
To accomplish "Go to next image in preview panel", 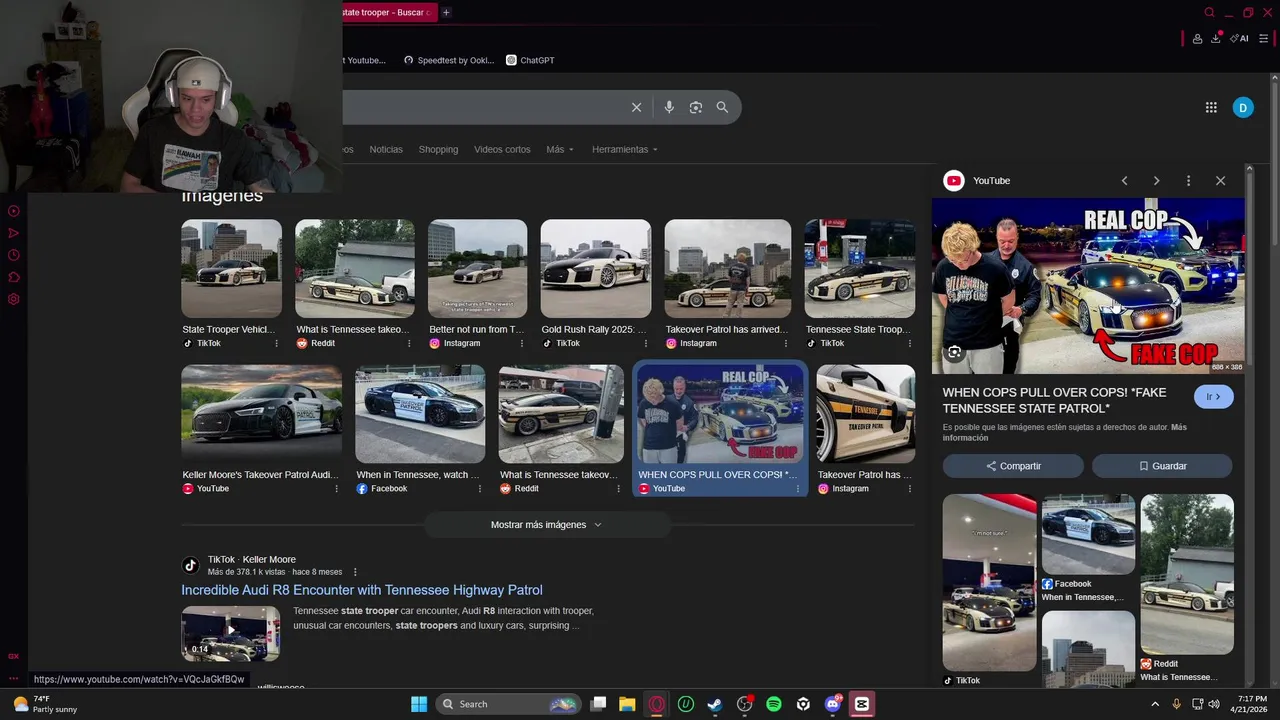I will click(1156, 181).
